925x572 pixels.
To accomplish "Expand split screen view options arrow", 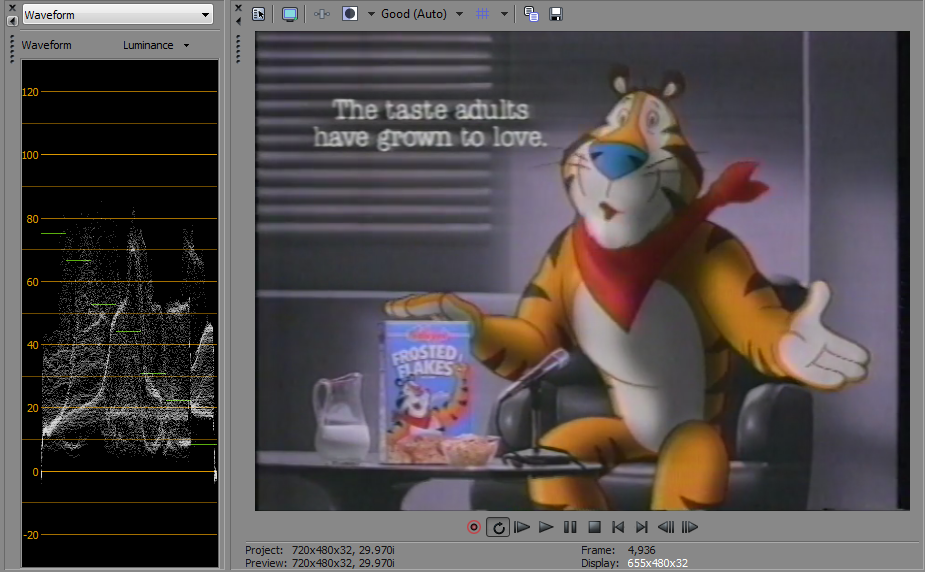I will click(x=371, y=14).
